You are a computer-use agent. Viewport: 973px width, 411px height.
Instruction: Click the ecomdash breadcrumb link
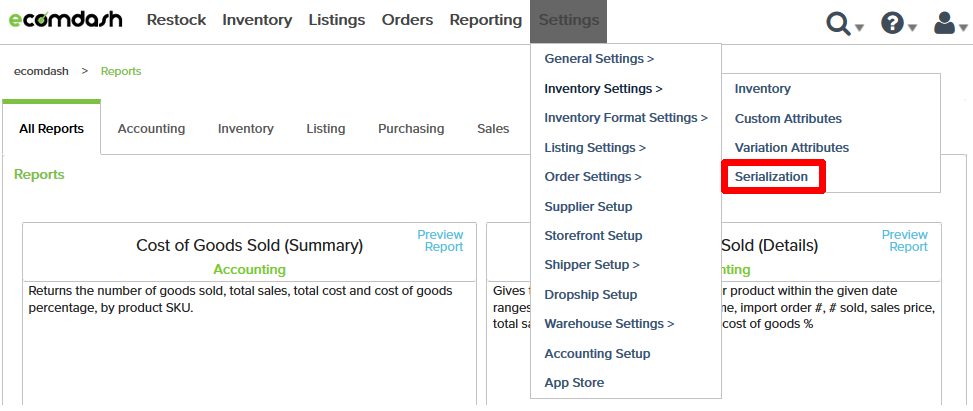click(41, 71)
